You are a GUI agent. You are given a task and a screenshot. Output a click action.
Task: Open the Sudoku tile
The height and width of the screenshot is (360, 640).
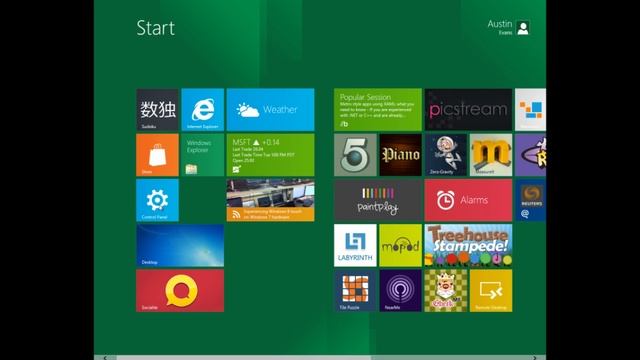157,109
